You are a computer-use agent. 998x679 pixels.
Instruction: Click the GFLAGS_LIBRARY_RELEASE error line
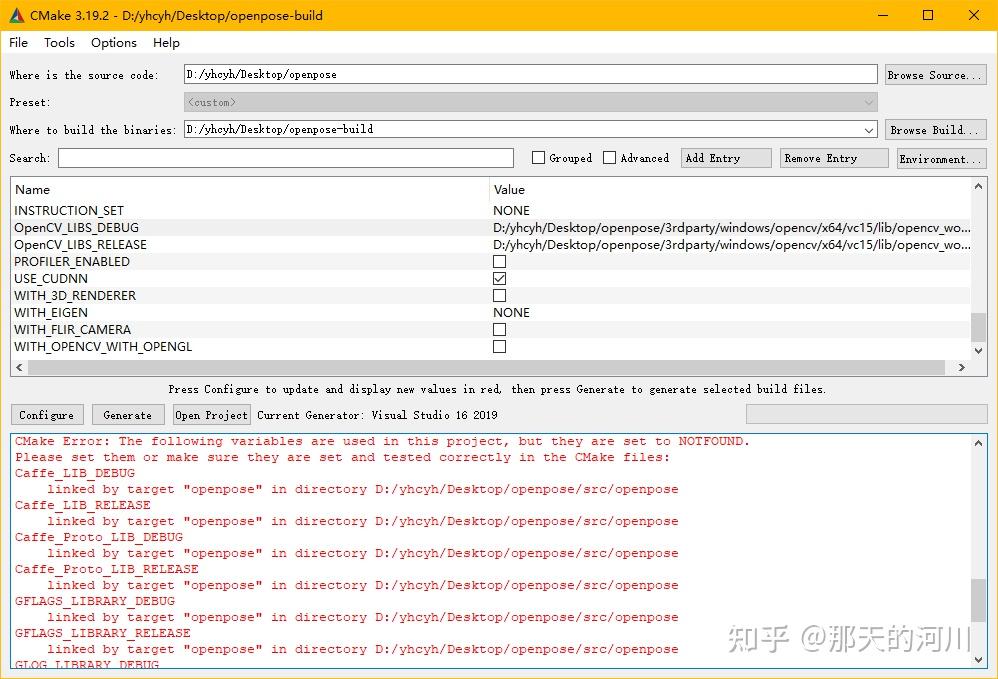[102, 633]
